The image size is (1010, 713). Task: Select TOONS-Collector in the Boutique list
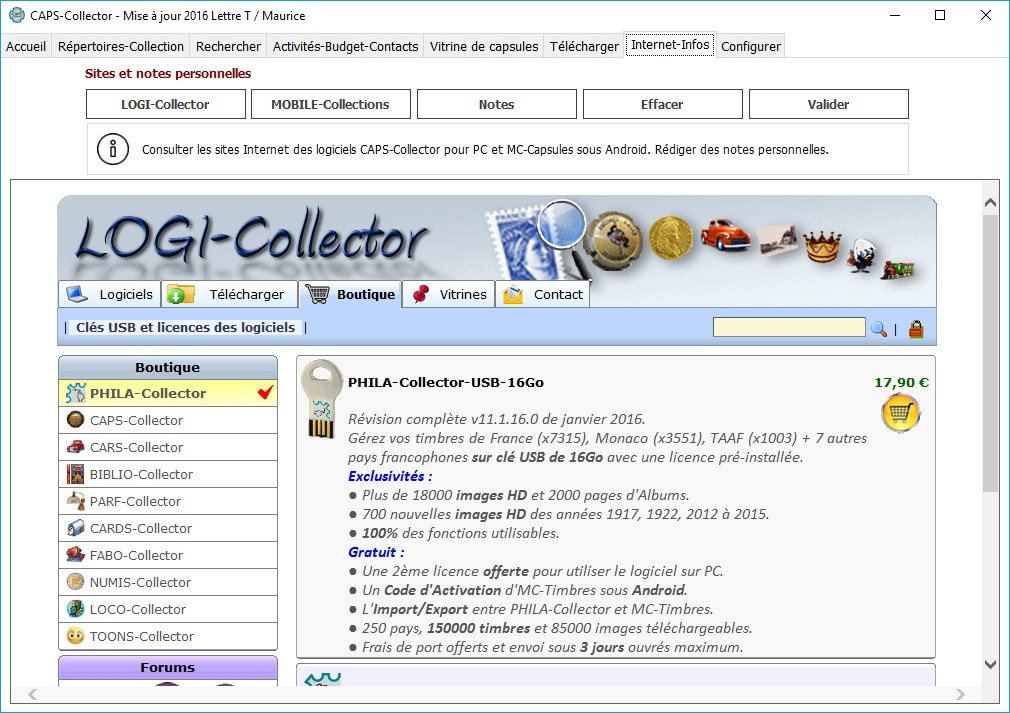click(x=168, y=636)
